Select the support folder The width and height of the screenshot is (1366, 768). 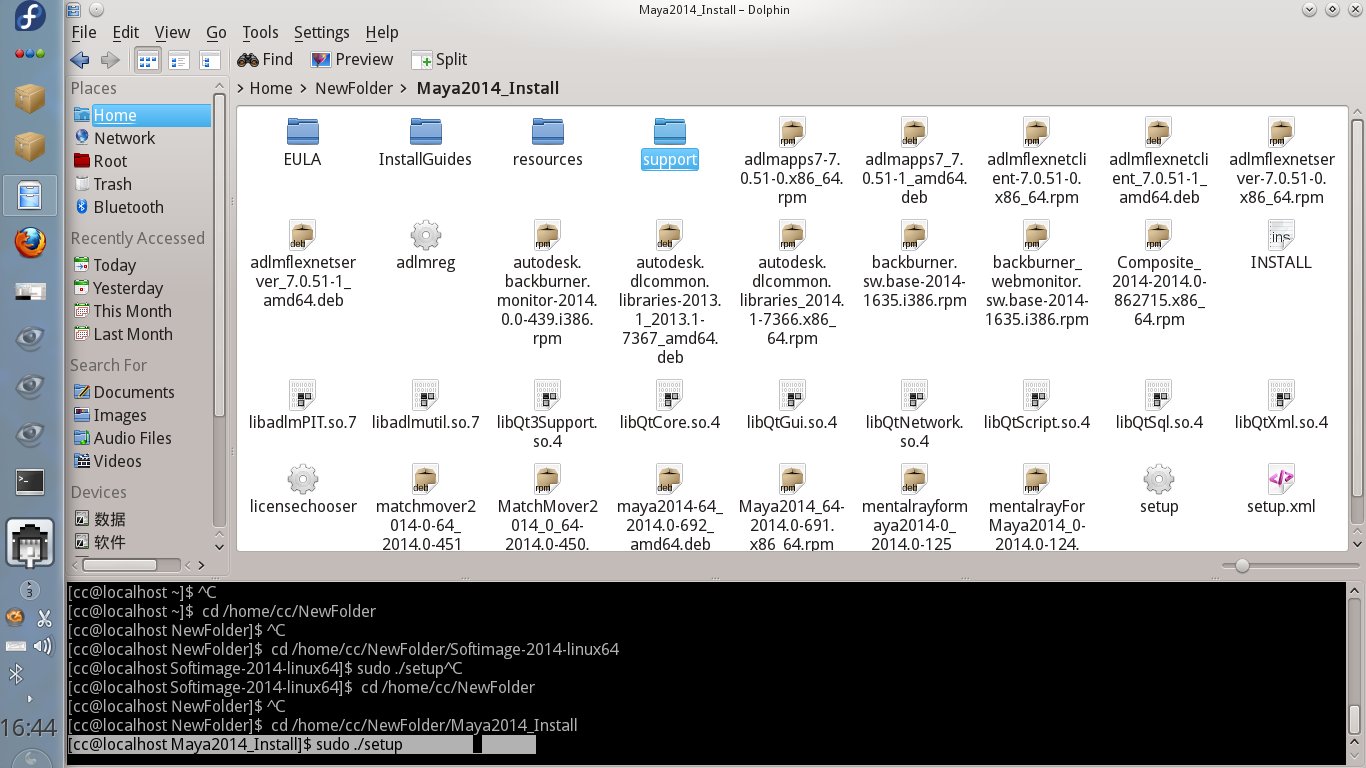tap(670, 142)
